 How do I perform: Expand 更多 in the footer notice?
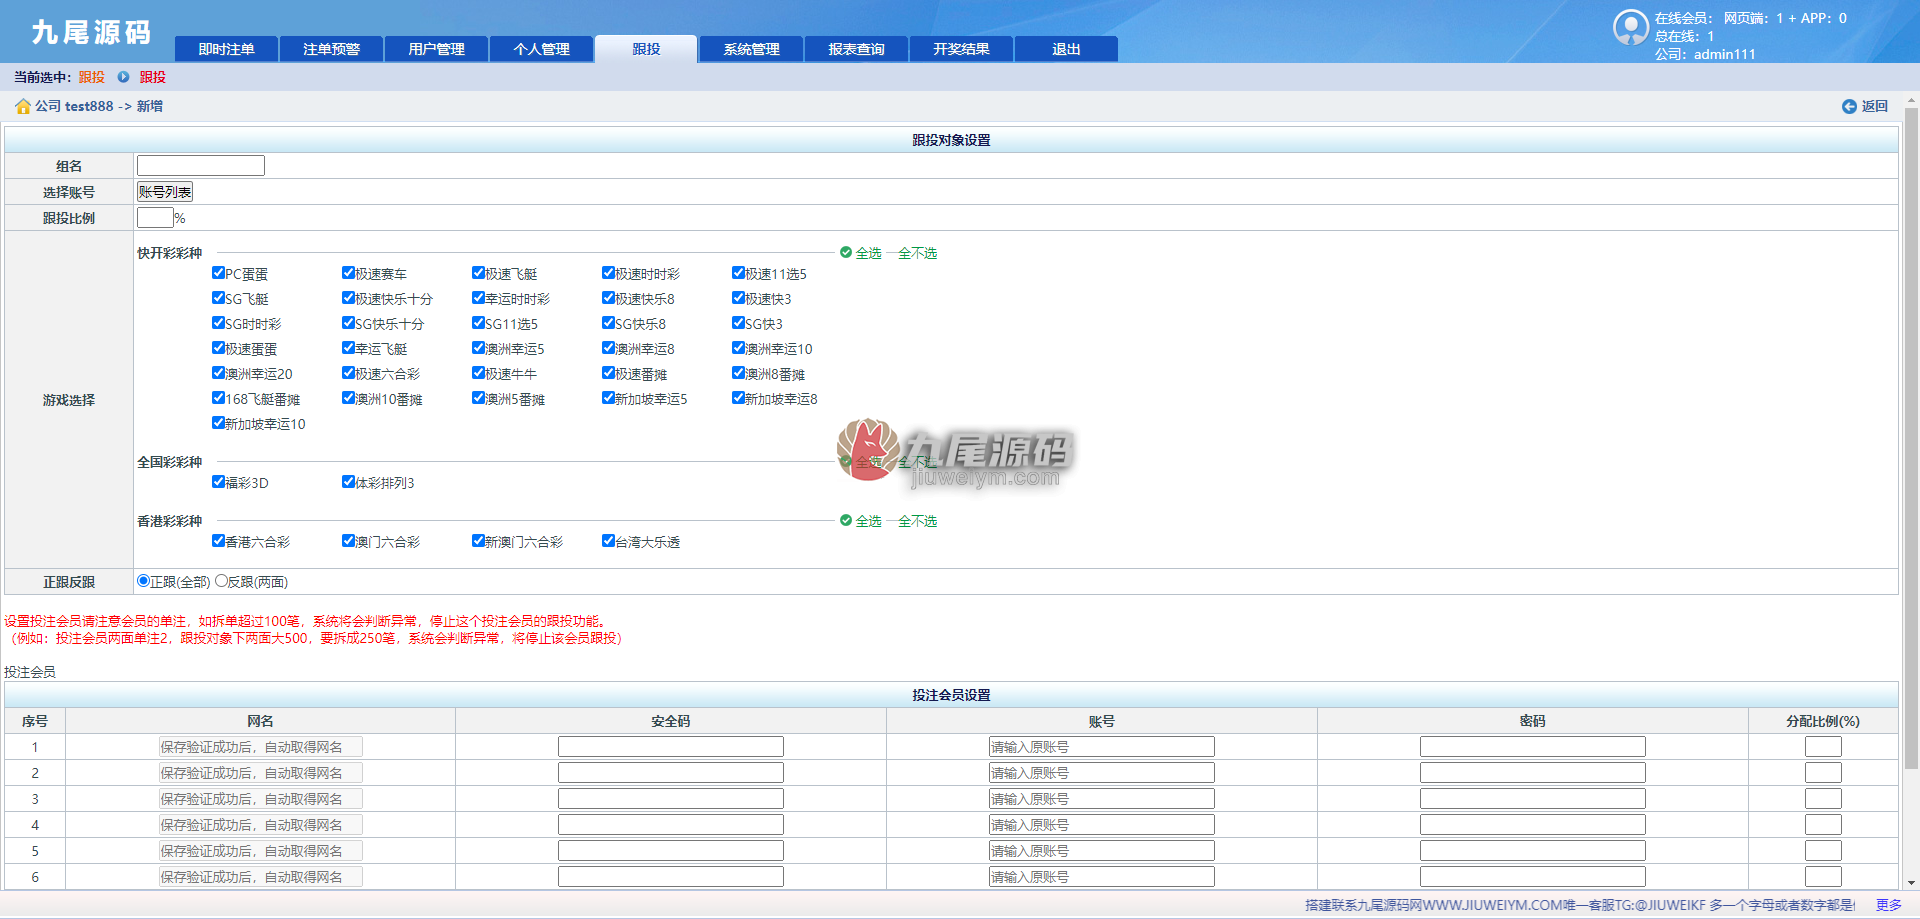(1889, 905)
